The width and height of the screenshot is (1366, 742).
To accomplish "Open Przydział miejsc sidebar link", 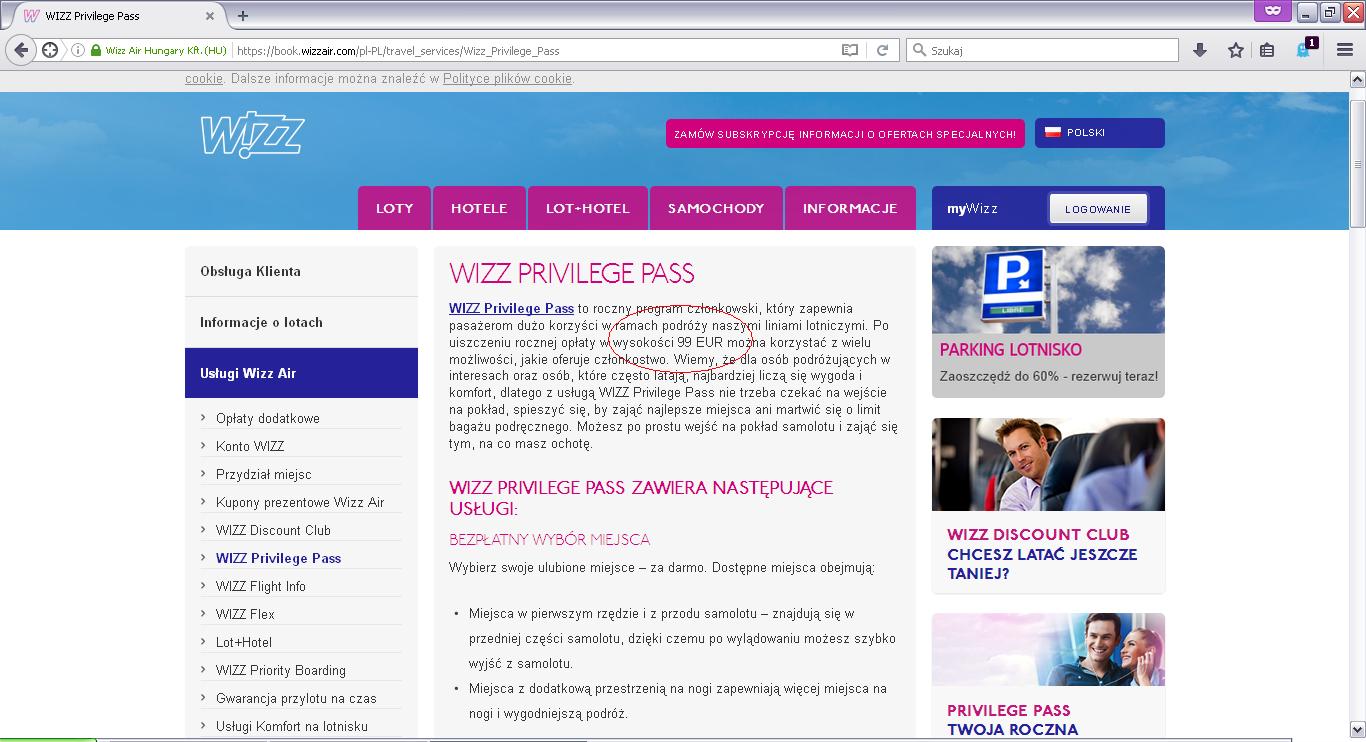I will [263, 474].
